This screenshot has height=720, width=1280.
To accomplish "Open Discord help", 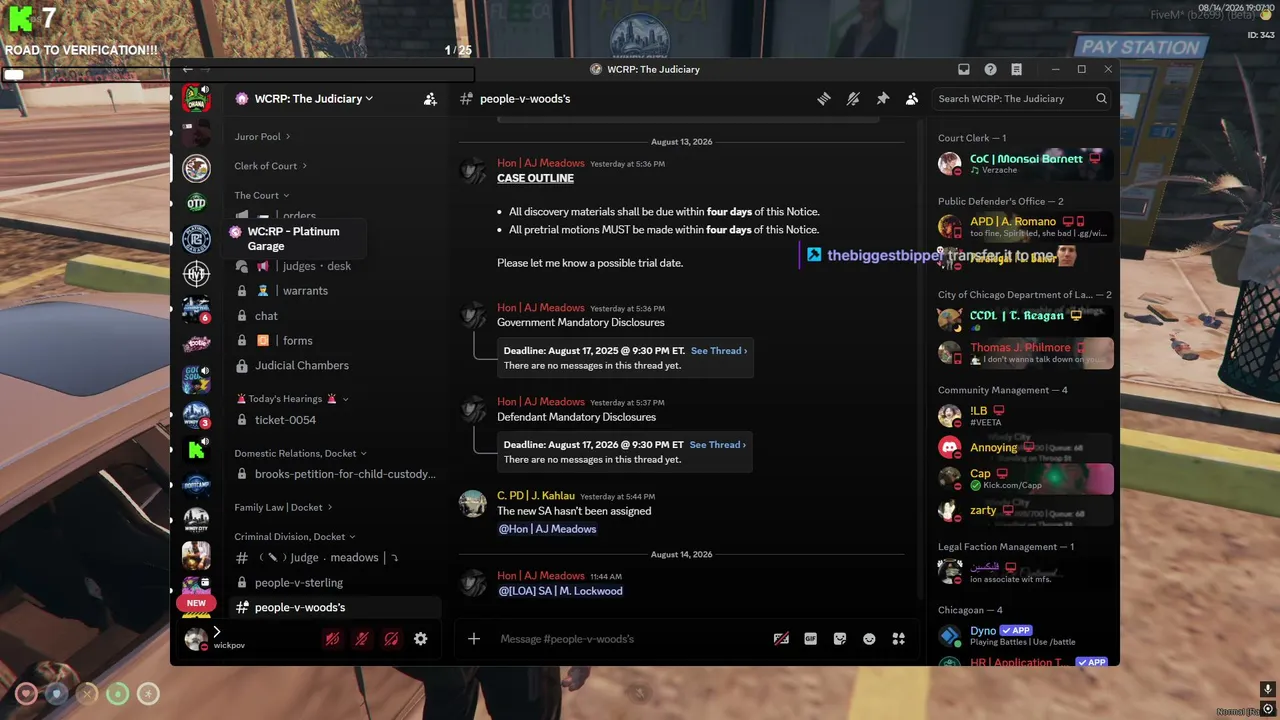I will (x=990, y=70).
